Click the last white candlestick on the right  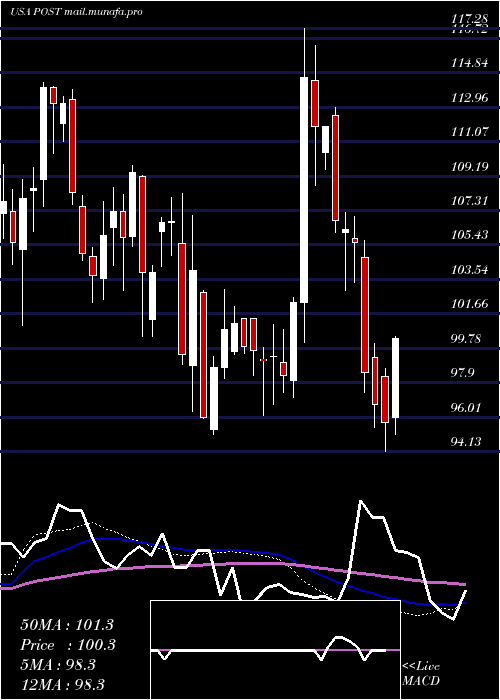[x=395, y=378]
